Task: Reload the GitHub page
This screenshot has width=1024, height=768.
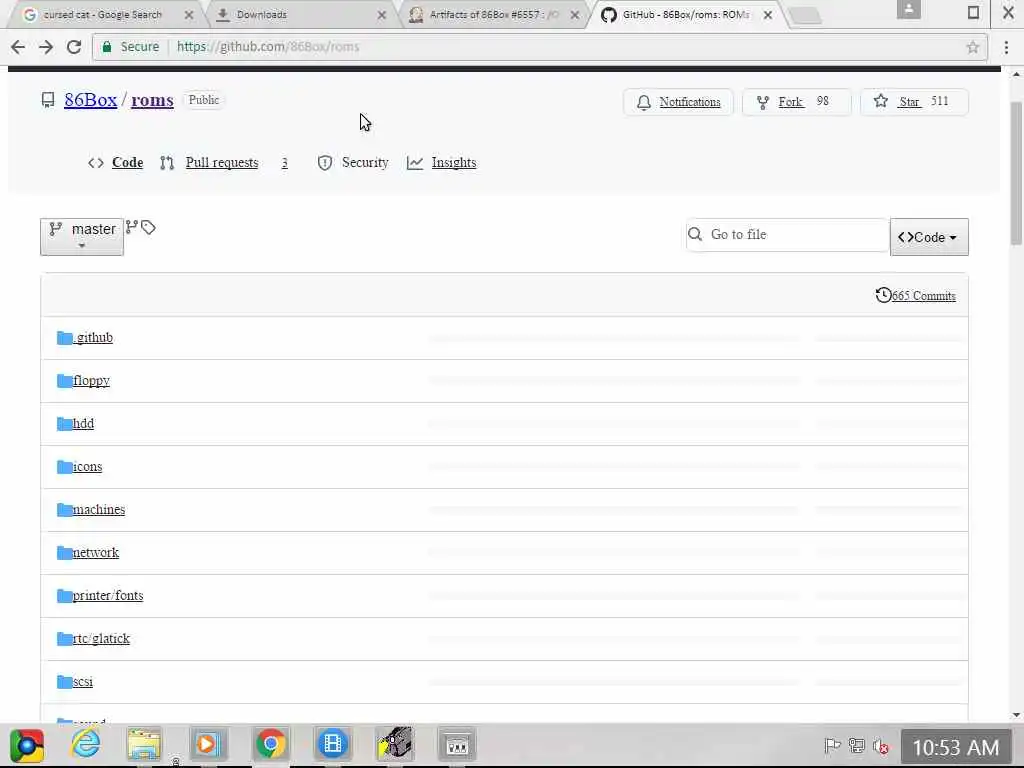Action: [x=74, y=46]
